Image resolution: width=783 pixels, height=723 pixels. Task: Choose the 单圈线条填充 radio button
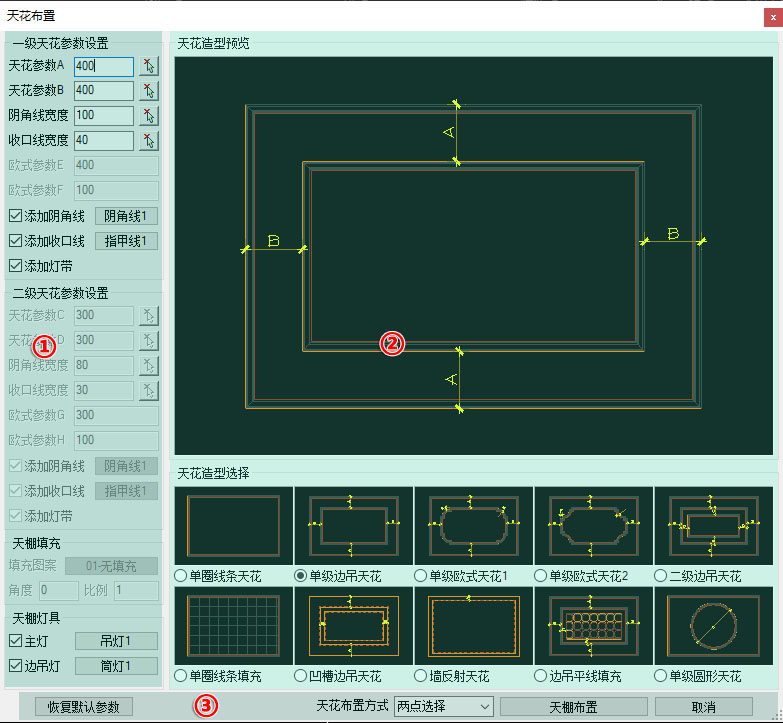point(180,676)
